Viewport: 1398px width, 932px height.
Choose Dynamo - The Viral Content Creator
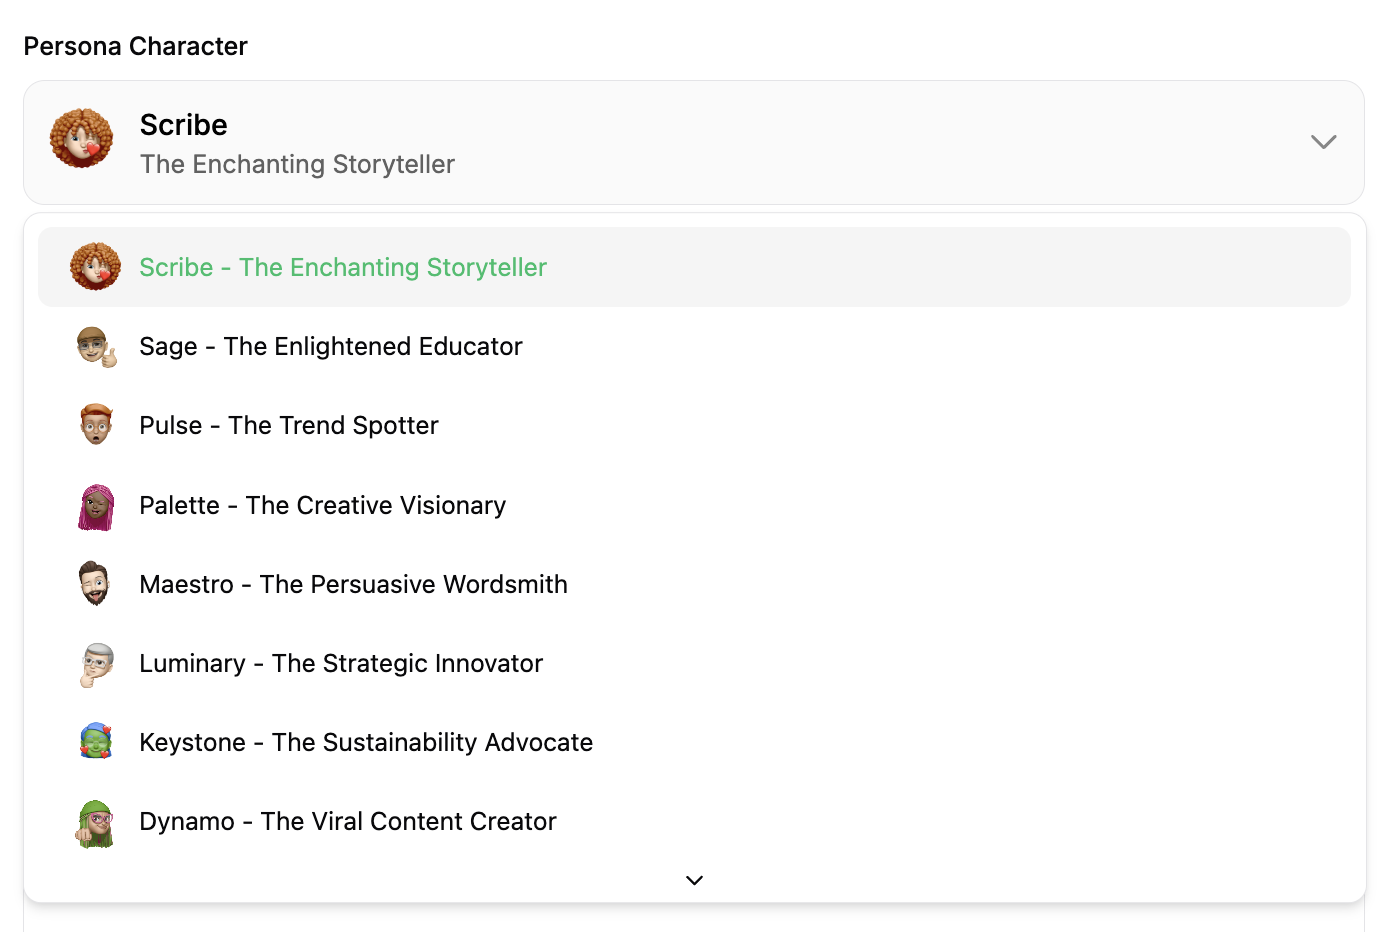[348, 822]
